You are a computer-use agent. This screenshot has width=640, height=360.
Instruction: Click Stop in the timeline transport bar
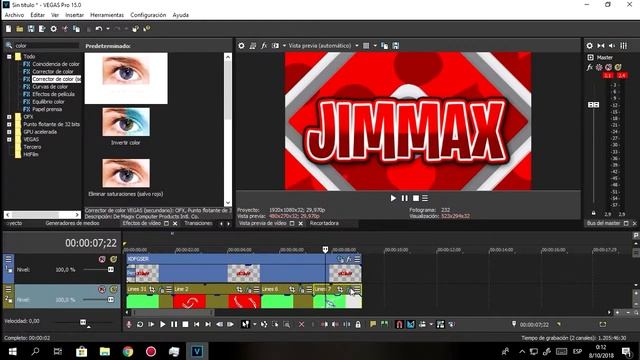click(185, 324)
